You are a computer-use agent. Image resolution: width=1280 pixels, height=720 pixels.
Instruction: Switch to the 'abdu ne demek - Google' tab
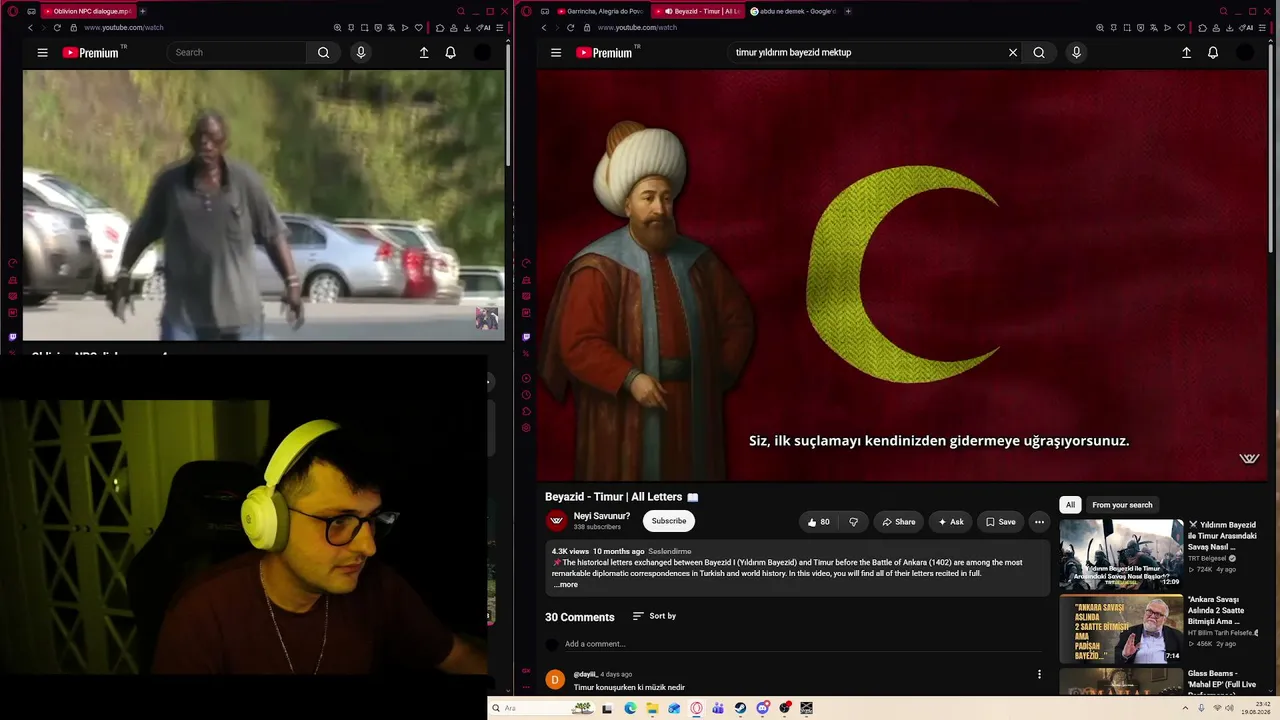coord(792,11)
